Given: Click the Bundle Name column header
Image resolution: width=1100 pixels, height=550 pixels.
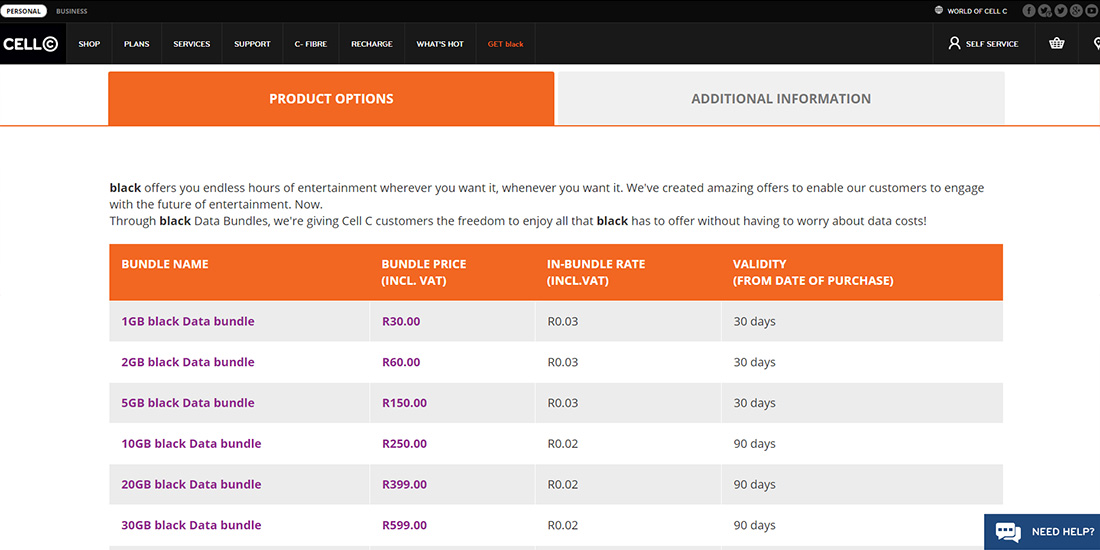Looking at the screenshot, I should pyautogui.click(x=165, y=264).
